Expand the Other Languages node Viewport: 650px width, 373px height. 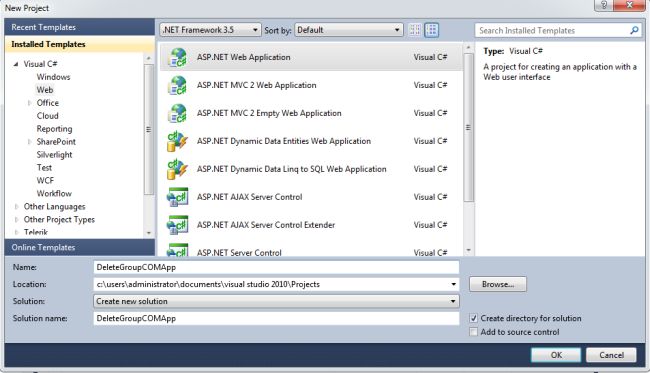pyautogui.click(x=17, y=206)
